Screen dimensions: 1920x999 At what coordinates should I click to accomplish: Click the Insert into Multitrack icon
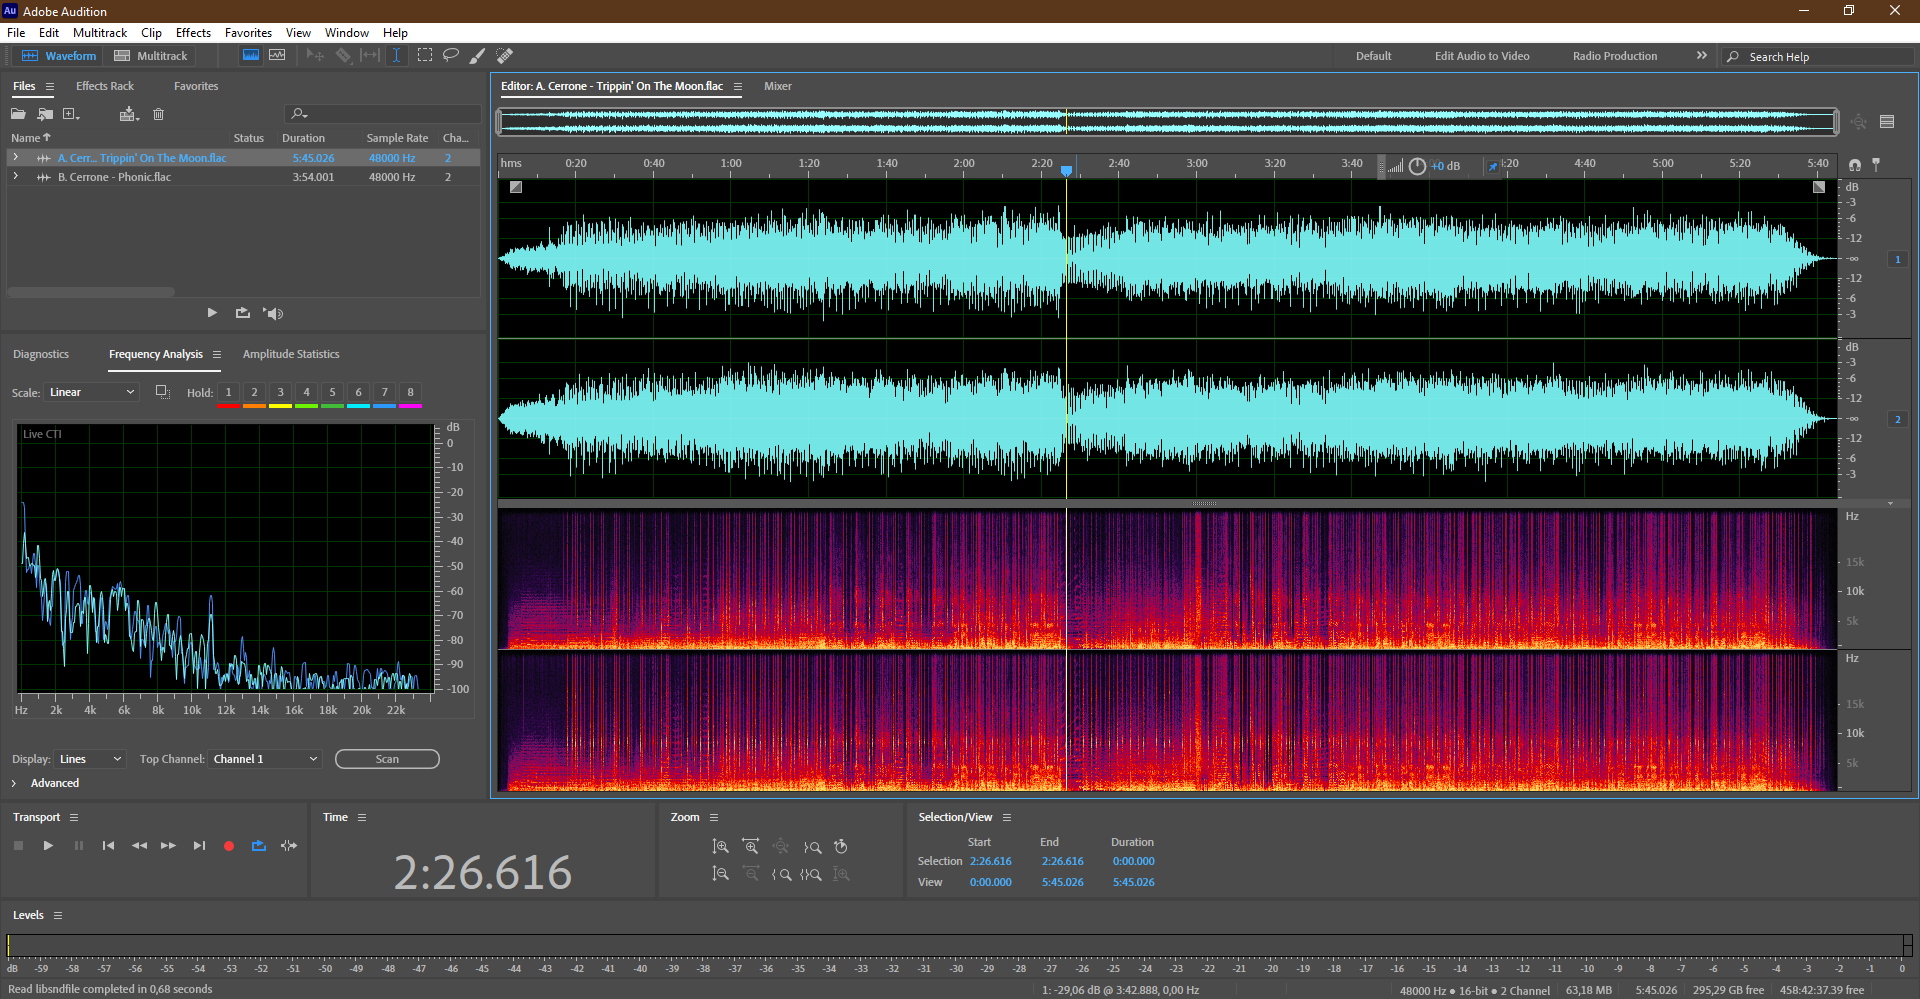(128, 114)
